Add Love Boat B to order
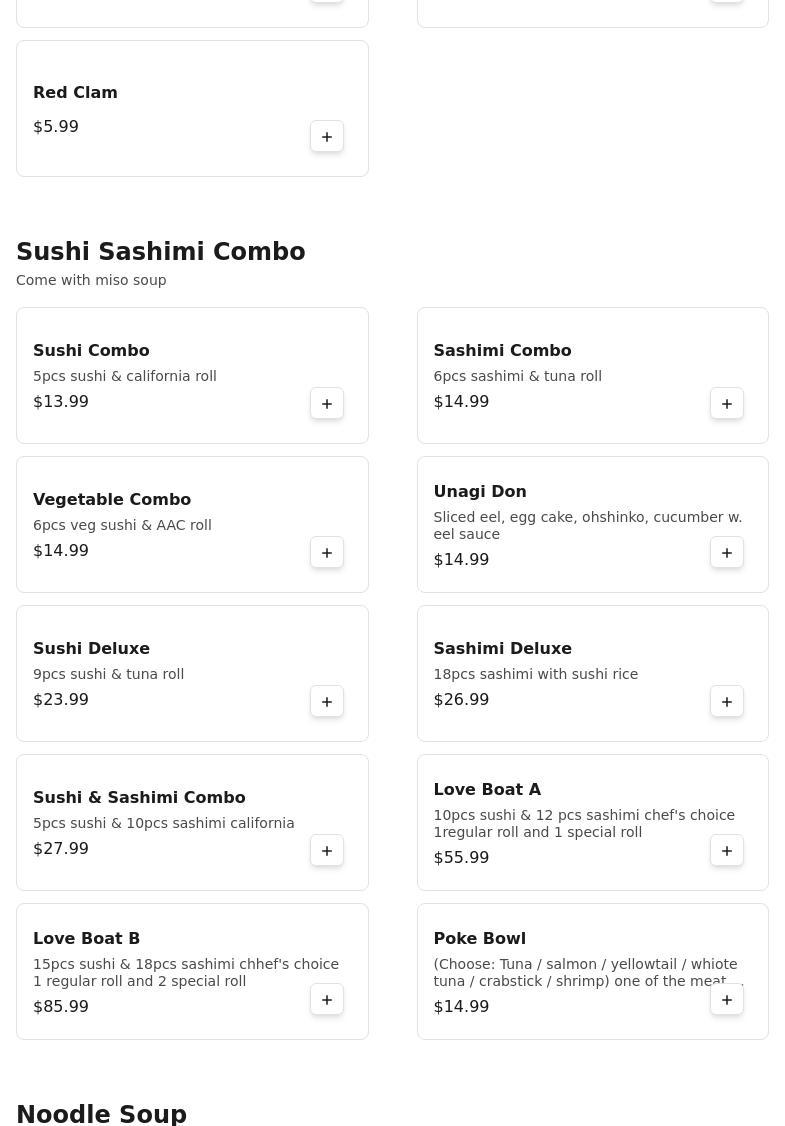 click(x=327, y=1000)
